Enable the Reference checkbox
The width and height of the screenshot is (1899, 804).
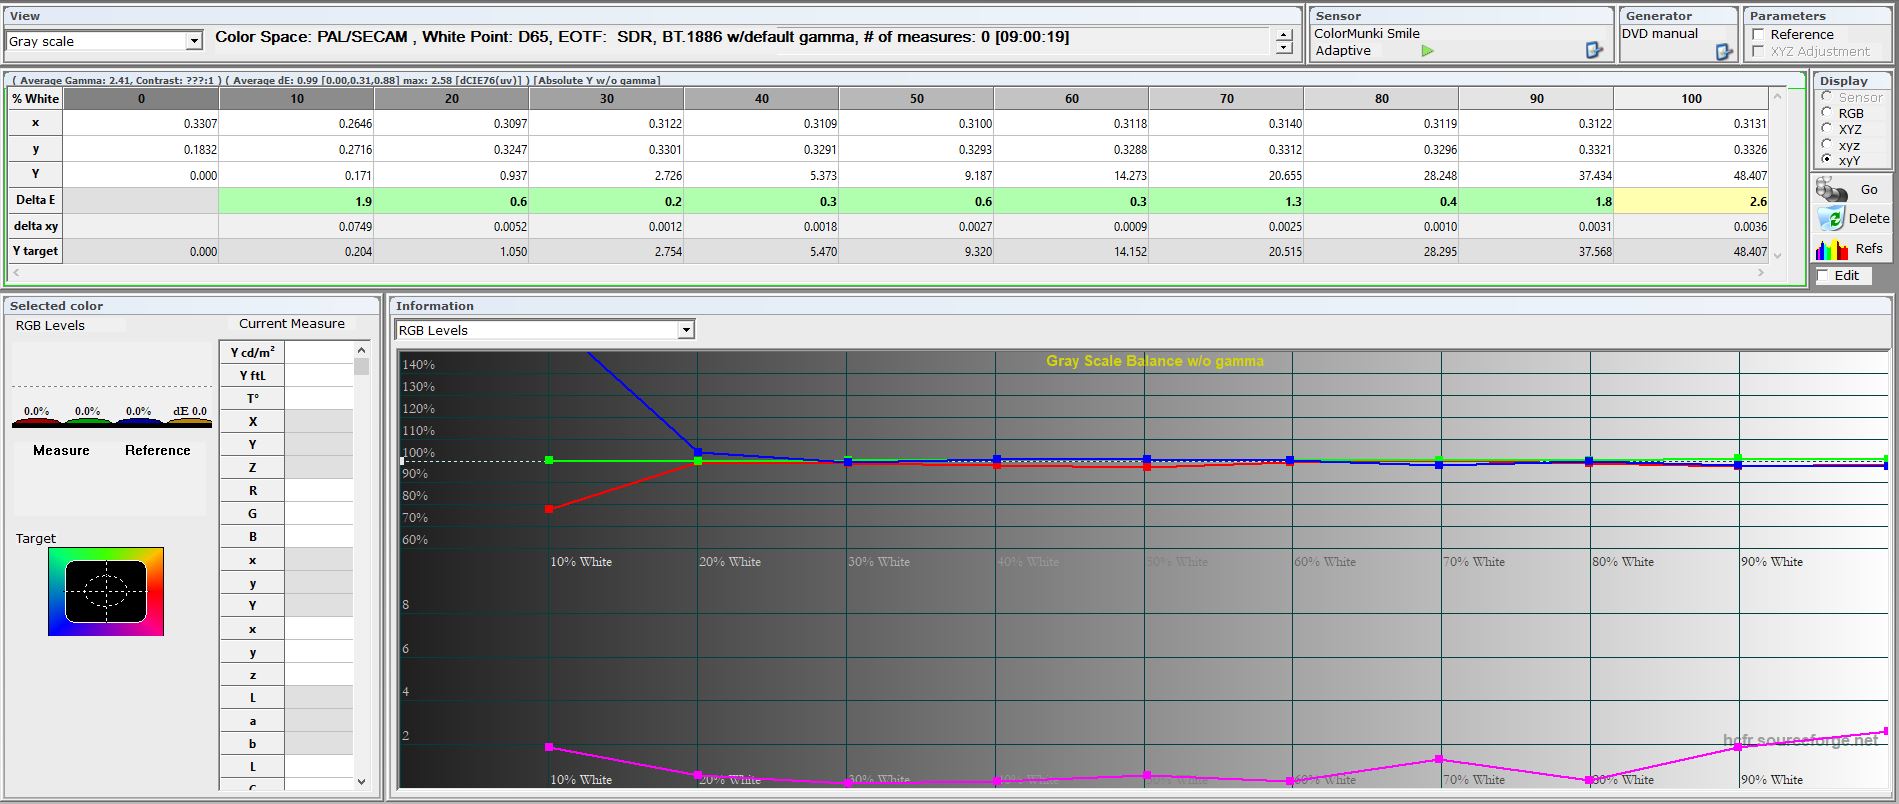(1759, 35)
